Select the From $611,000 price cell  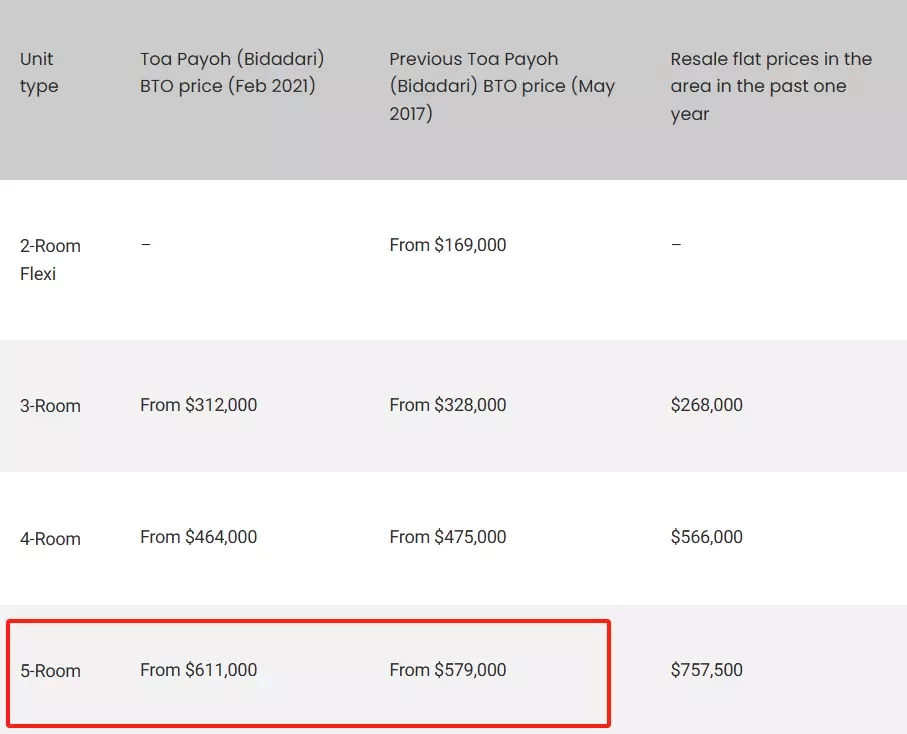pyautogui.click(x=198, y=670)
